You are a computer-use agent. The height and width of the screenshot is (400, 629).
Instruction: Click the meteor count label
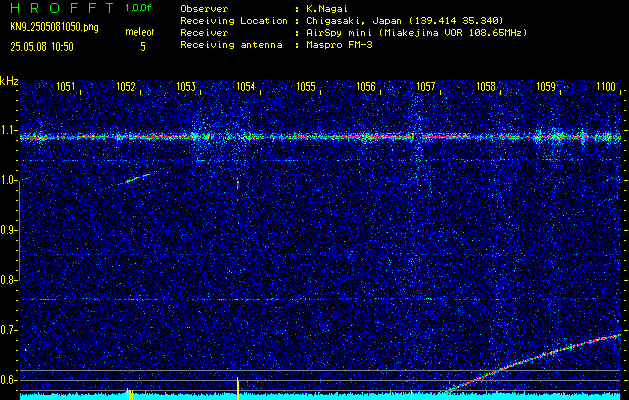[x=140, y=32]
